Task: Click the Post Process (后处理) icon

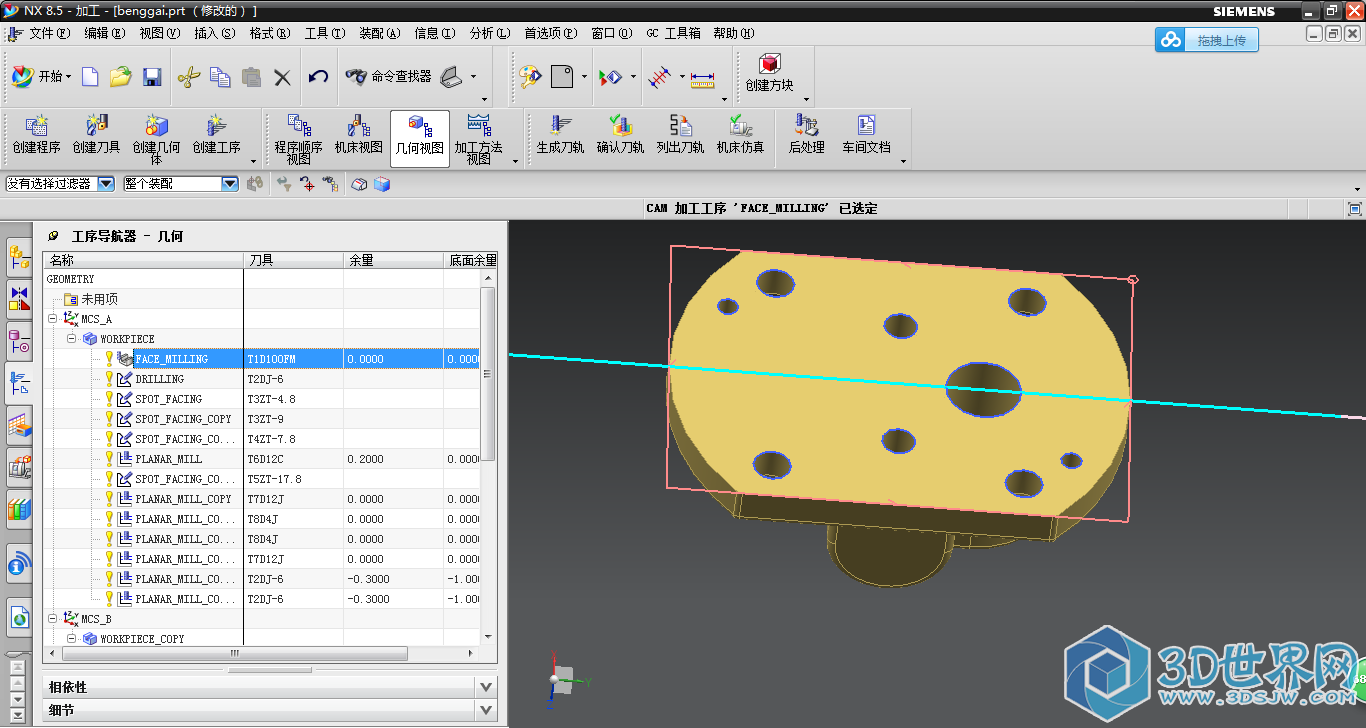Action: point(806,136)
